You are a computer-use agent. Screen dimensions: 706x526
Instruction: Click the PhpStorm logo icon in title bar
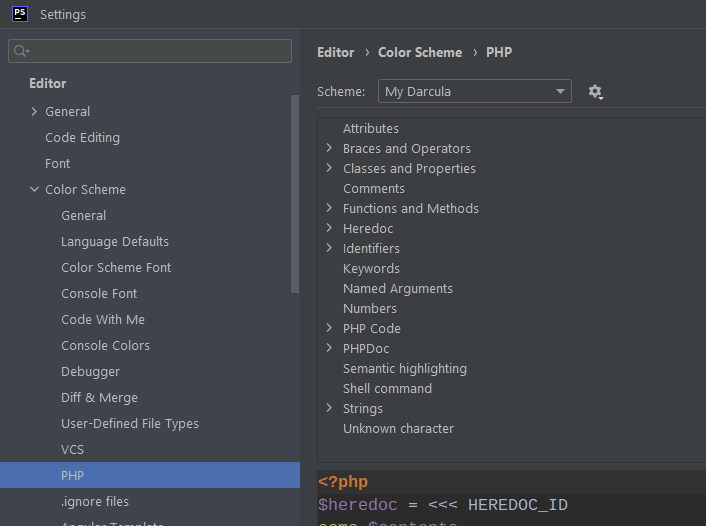click(20, 14)
